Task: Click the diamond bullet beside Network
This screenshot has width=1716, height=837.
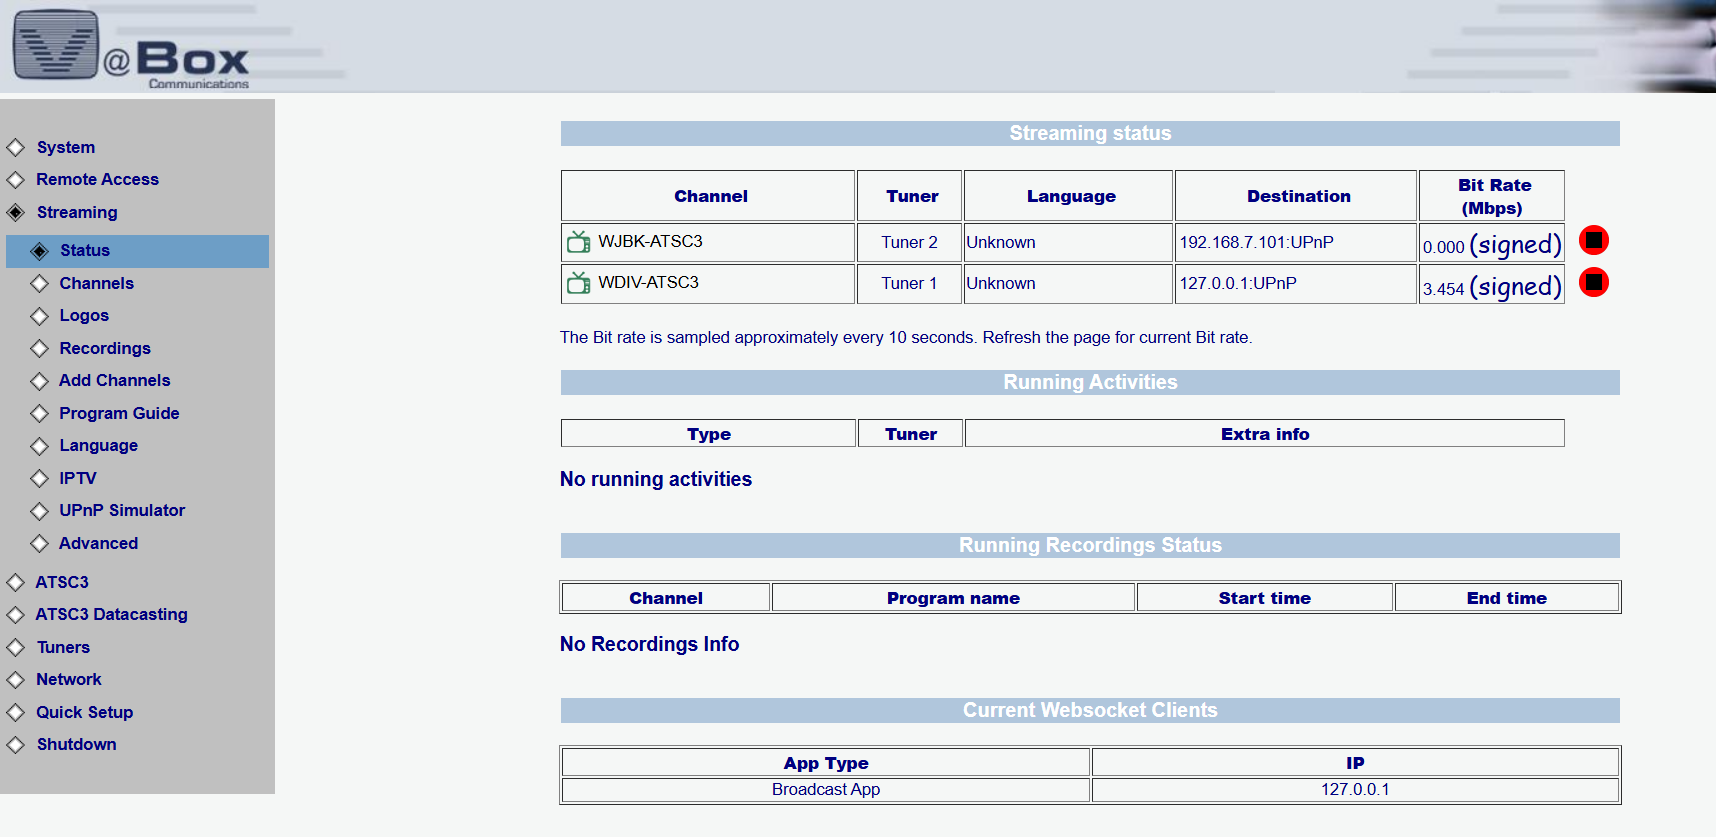Action: pos(15,680)
